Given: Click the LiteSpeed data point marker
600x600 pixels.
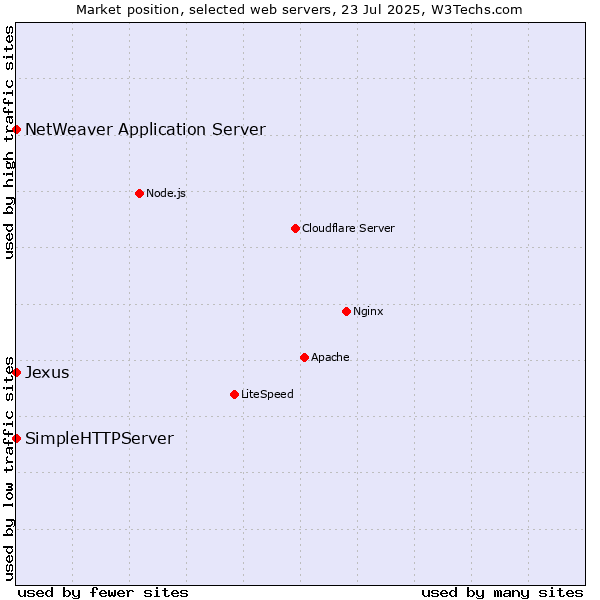Looking at the screenshot, I should [235, 395].
